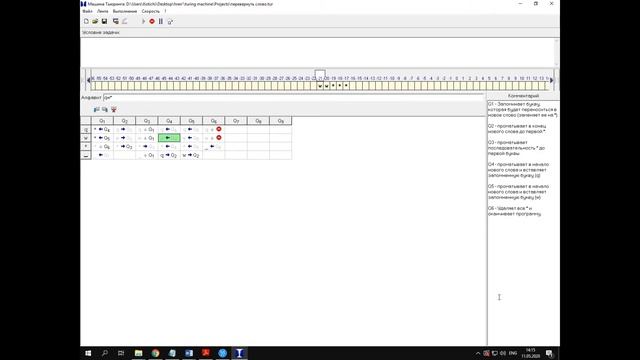Click the blank '_' row header in state table
The height and width of the screenshot is (360, 640).
pyautogui.click(x=86, y=155)
